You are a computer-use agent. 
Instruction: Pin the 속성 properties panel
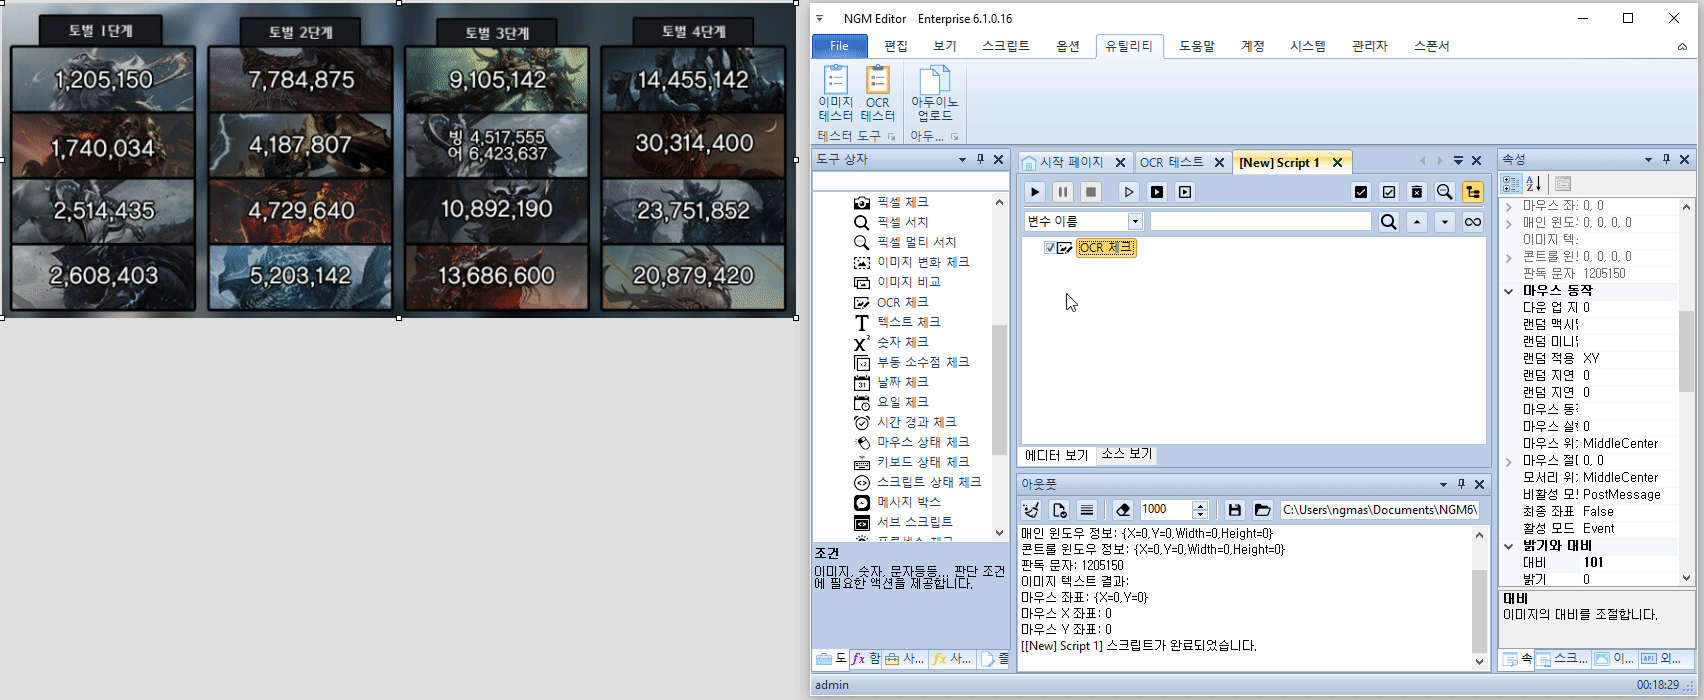(1666, 160)
